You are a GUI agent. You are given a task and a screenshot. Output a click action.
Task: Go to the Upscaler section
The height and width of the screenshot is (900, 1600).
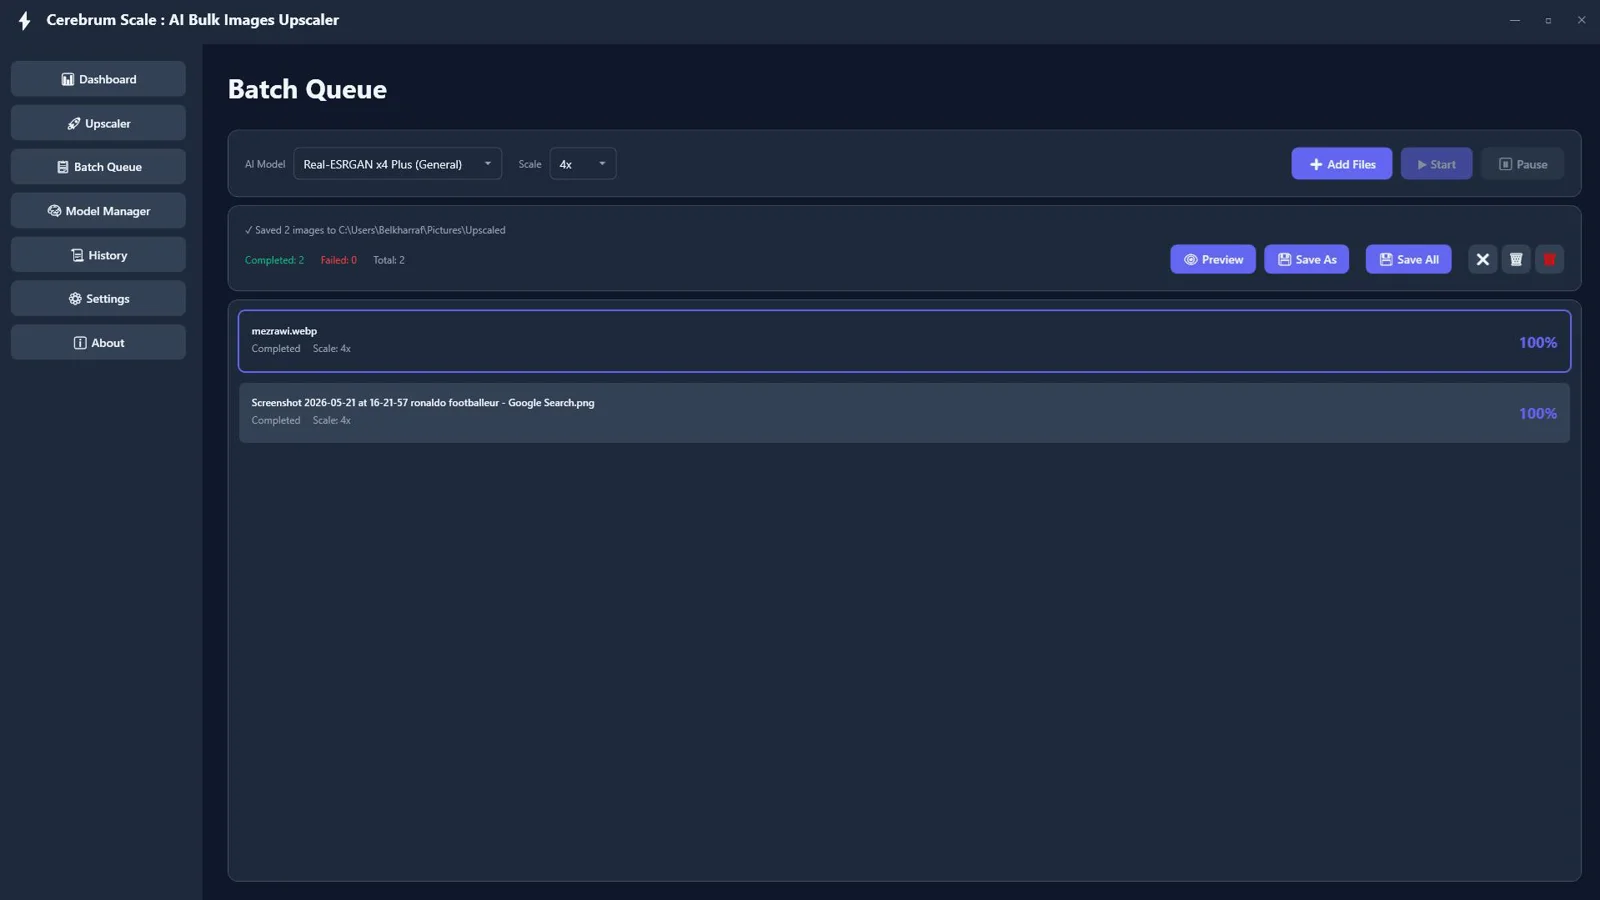tap(98, 123)
